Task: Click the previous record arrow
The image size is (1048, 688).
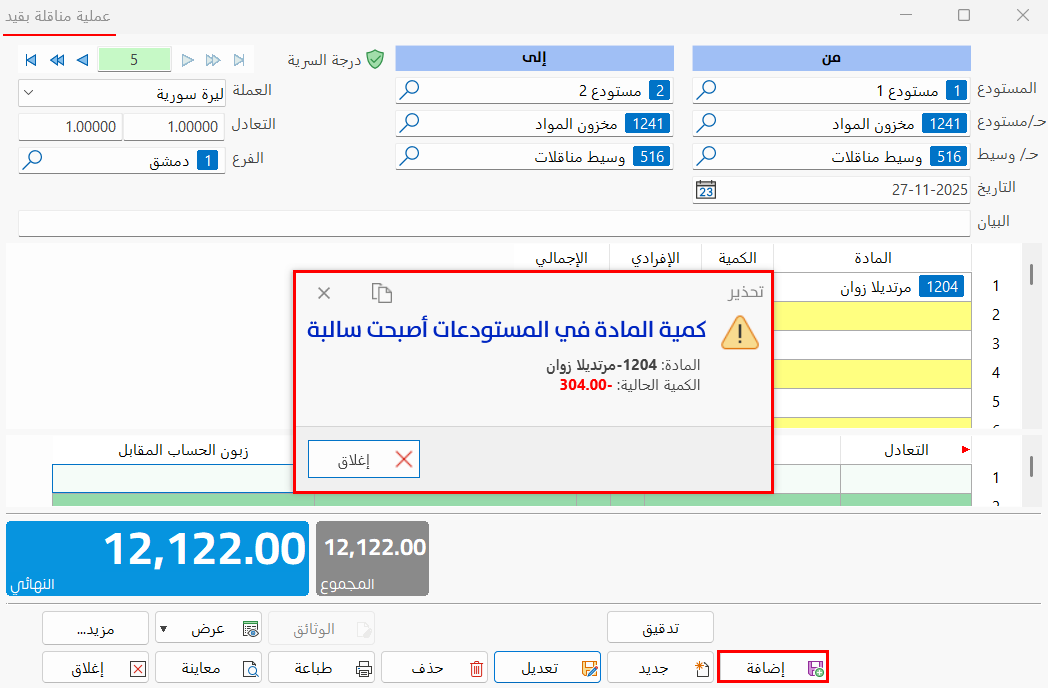Action: click(x=82, y=60)
